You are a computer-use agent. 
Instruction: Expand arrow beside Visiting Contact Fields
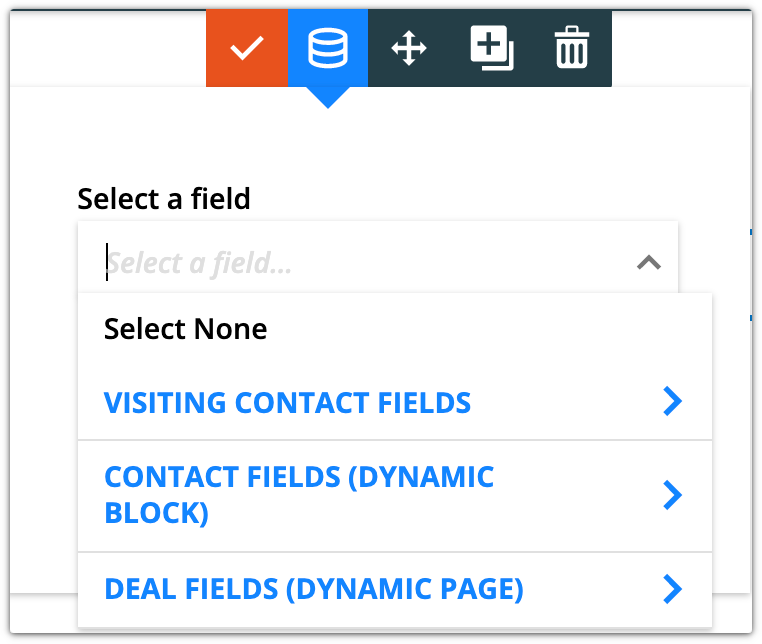click(x=673, y=401)
